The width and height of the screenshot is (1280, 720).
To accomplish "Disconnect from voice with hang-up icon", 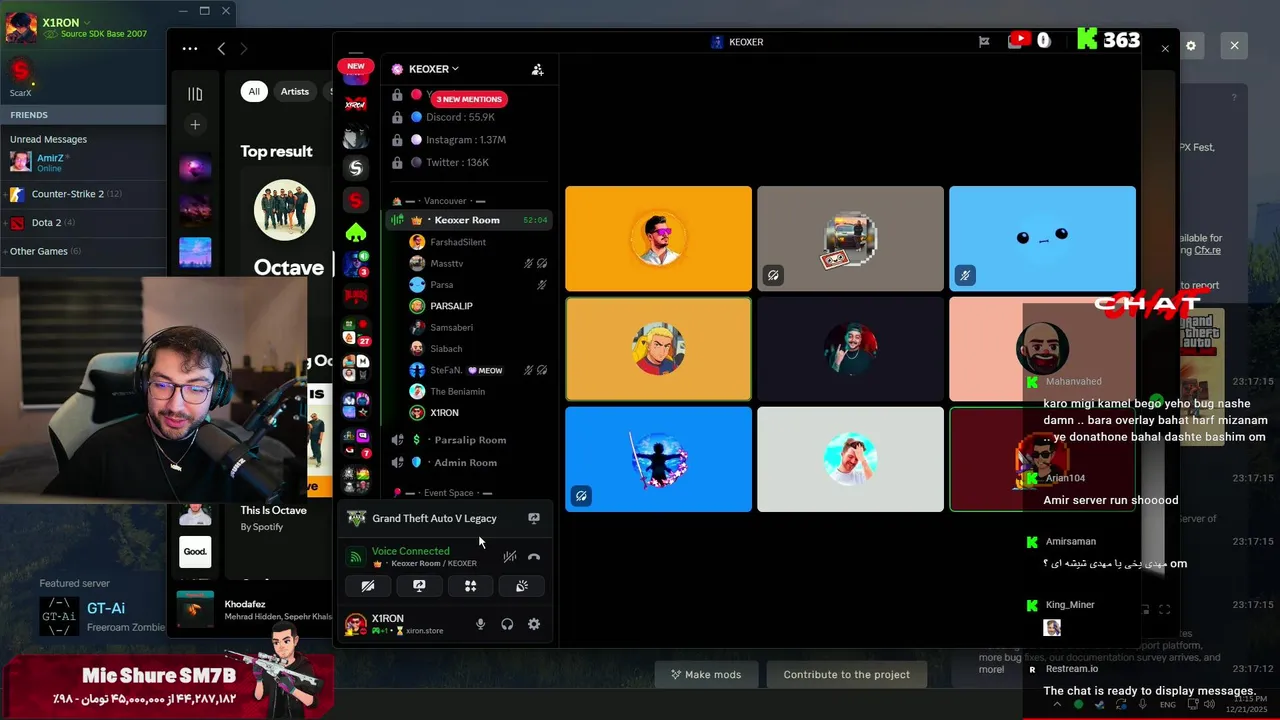I will [x=534, y=557].
